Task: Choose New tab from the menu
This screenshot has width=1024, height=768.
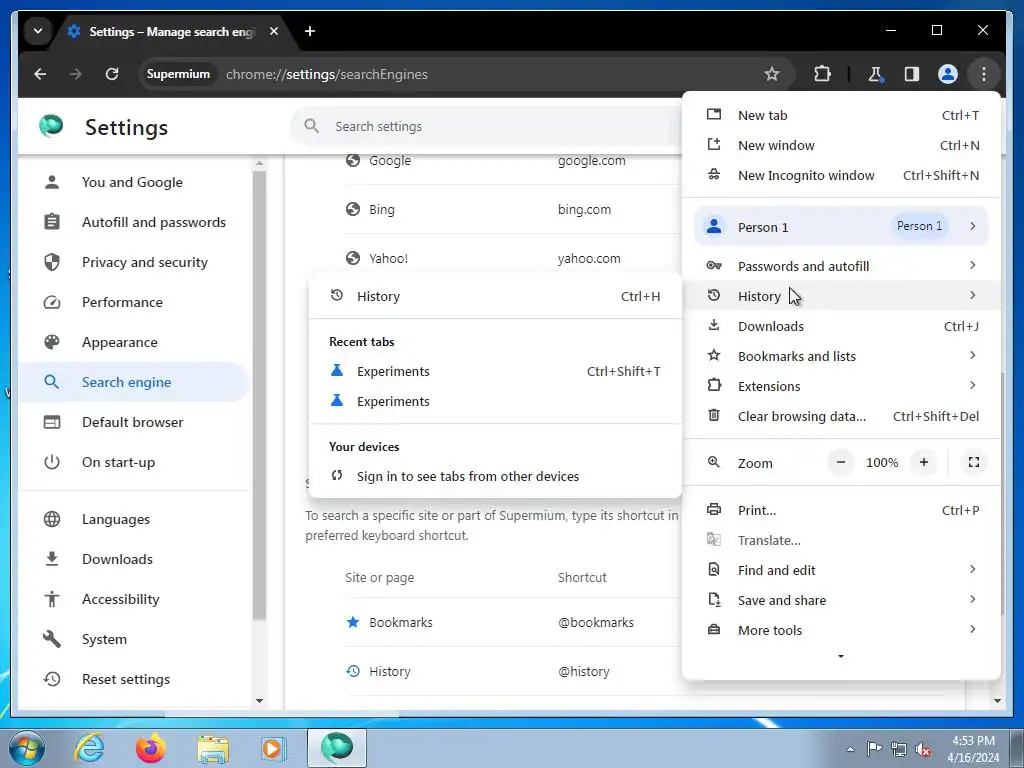Action: [841, 116]
